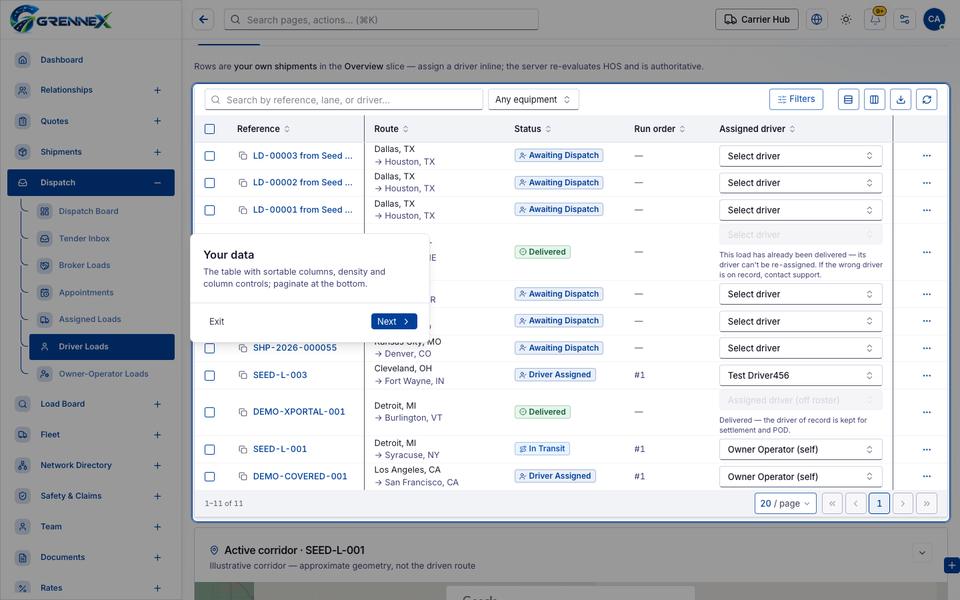960x600 pixels.
Task: Expand the Relationships sidebar section
Action: (157, 90)
